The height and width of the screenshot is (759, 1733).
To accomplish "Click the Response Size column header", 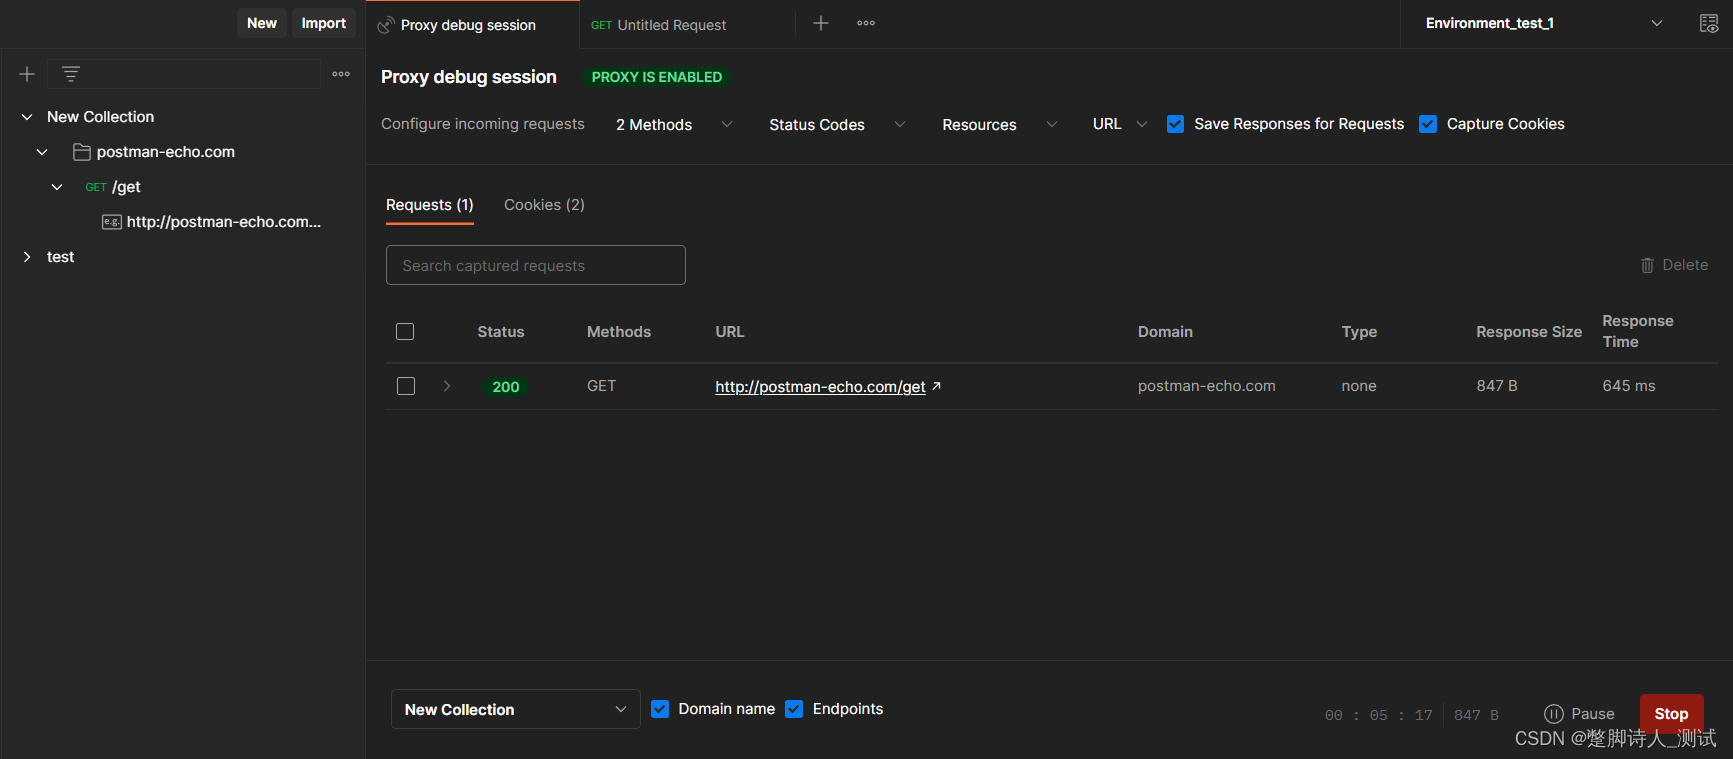I will point(1529,332).
